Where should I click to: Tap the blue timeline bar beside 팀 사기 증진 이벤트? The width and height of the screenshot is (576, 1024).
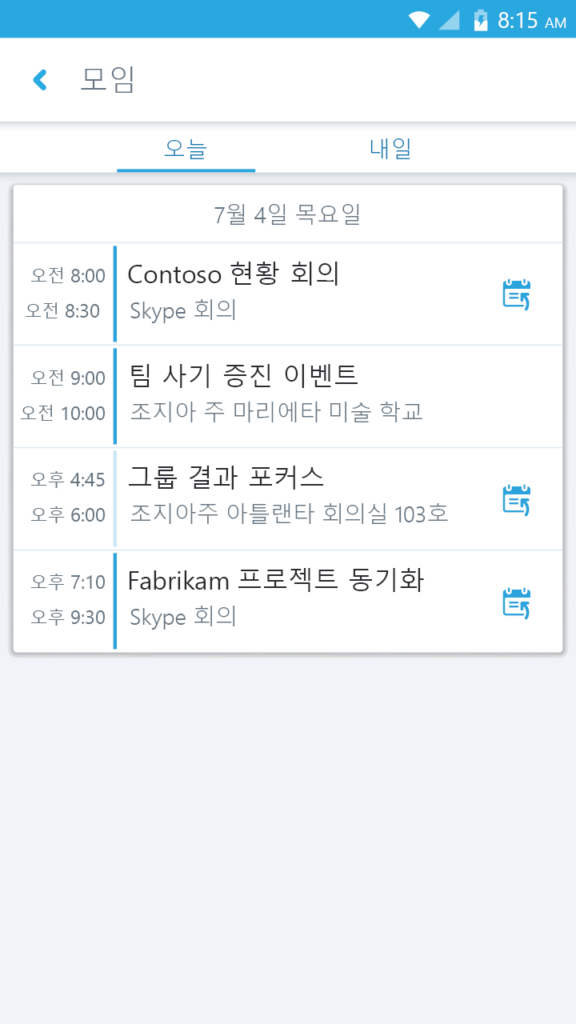[x=116, y=394]
